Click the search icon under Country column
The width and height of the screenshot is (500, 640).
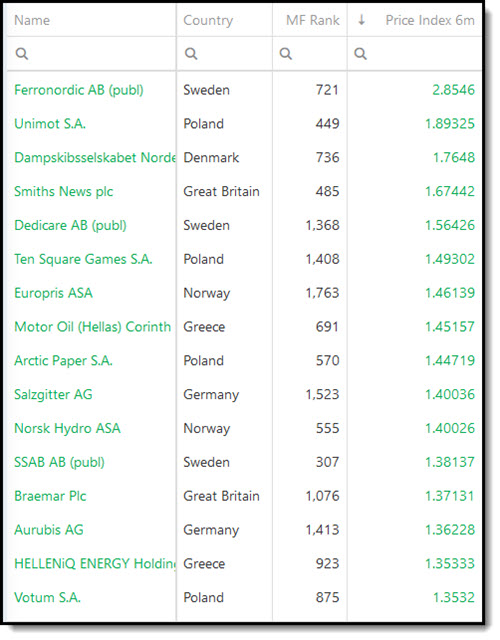point(191,53)
